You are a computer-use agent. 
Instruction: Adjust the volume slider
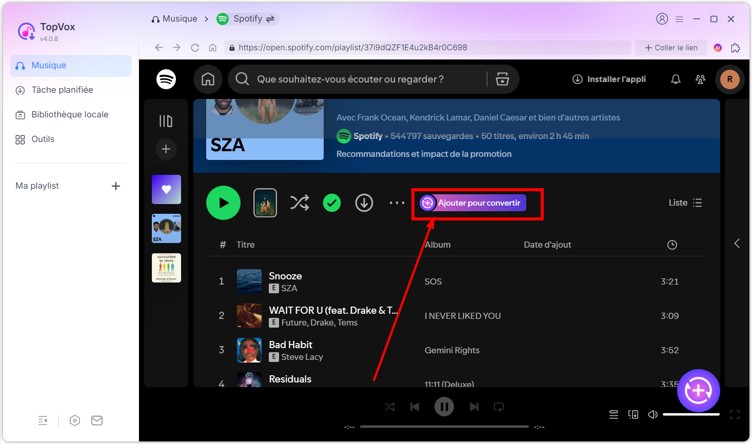[x=691, y=414]
